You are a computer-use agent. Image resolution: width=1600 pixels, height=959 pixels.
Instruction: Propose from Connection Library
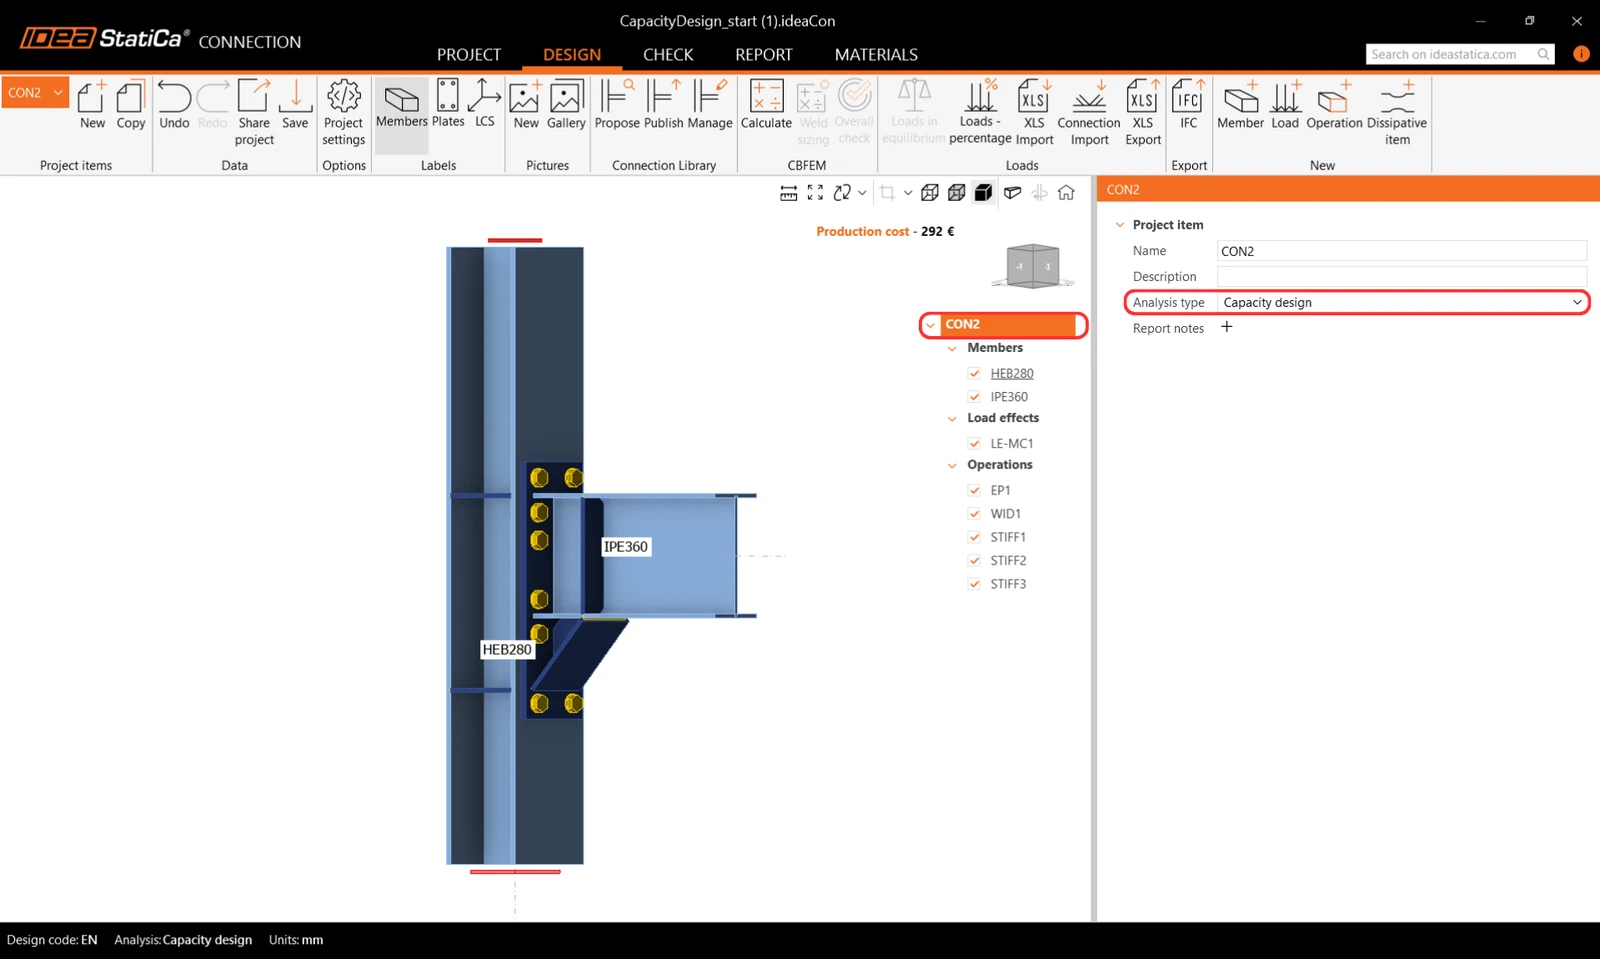pyautogui.click(x=617, y=105)
